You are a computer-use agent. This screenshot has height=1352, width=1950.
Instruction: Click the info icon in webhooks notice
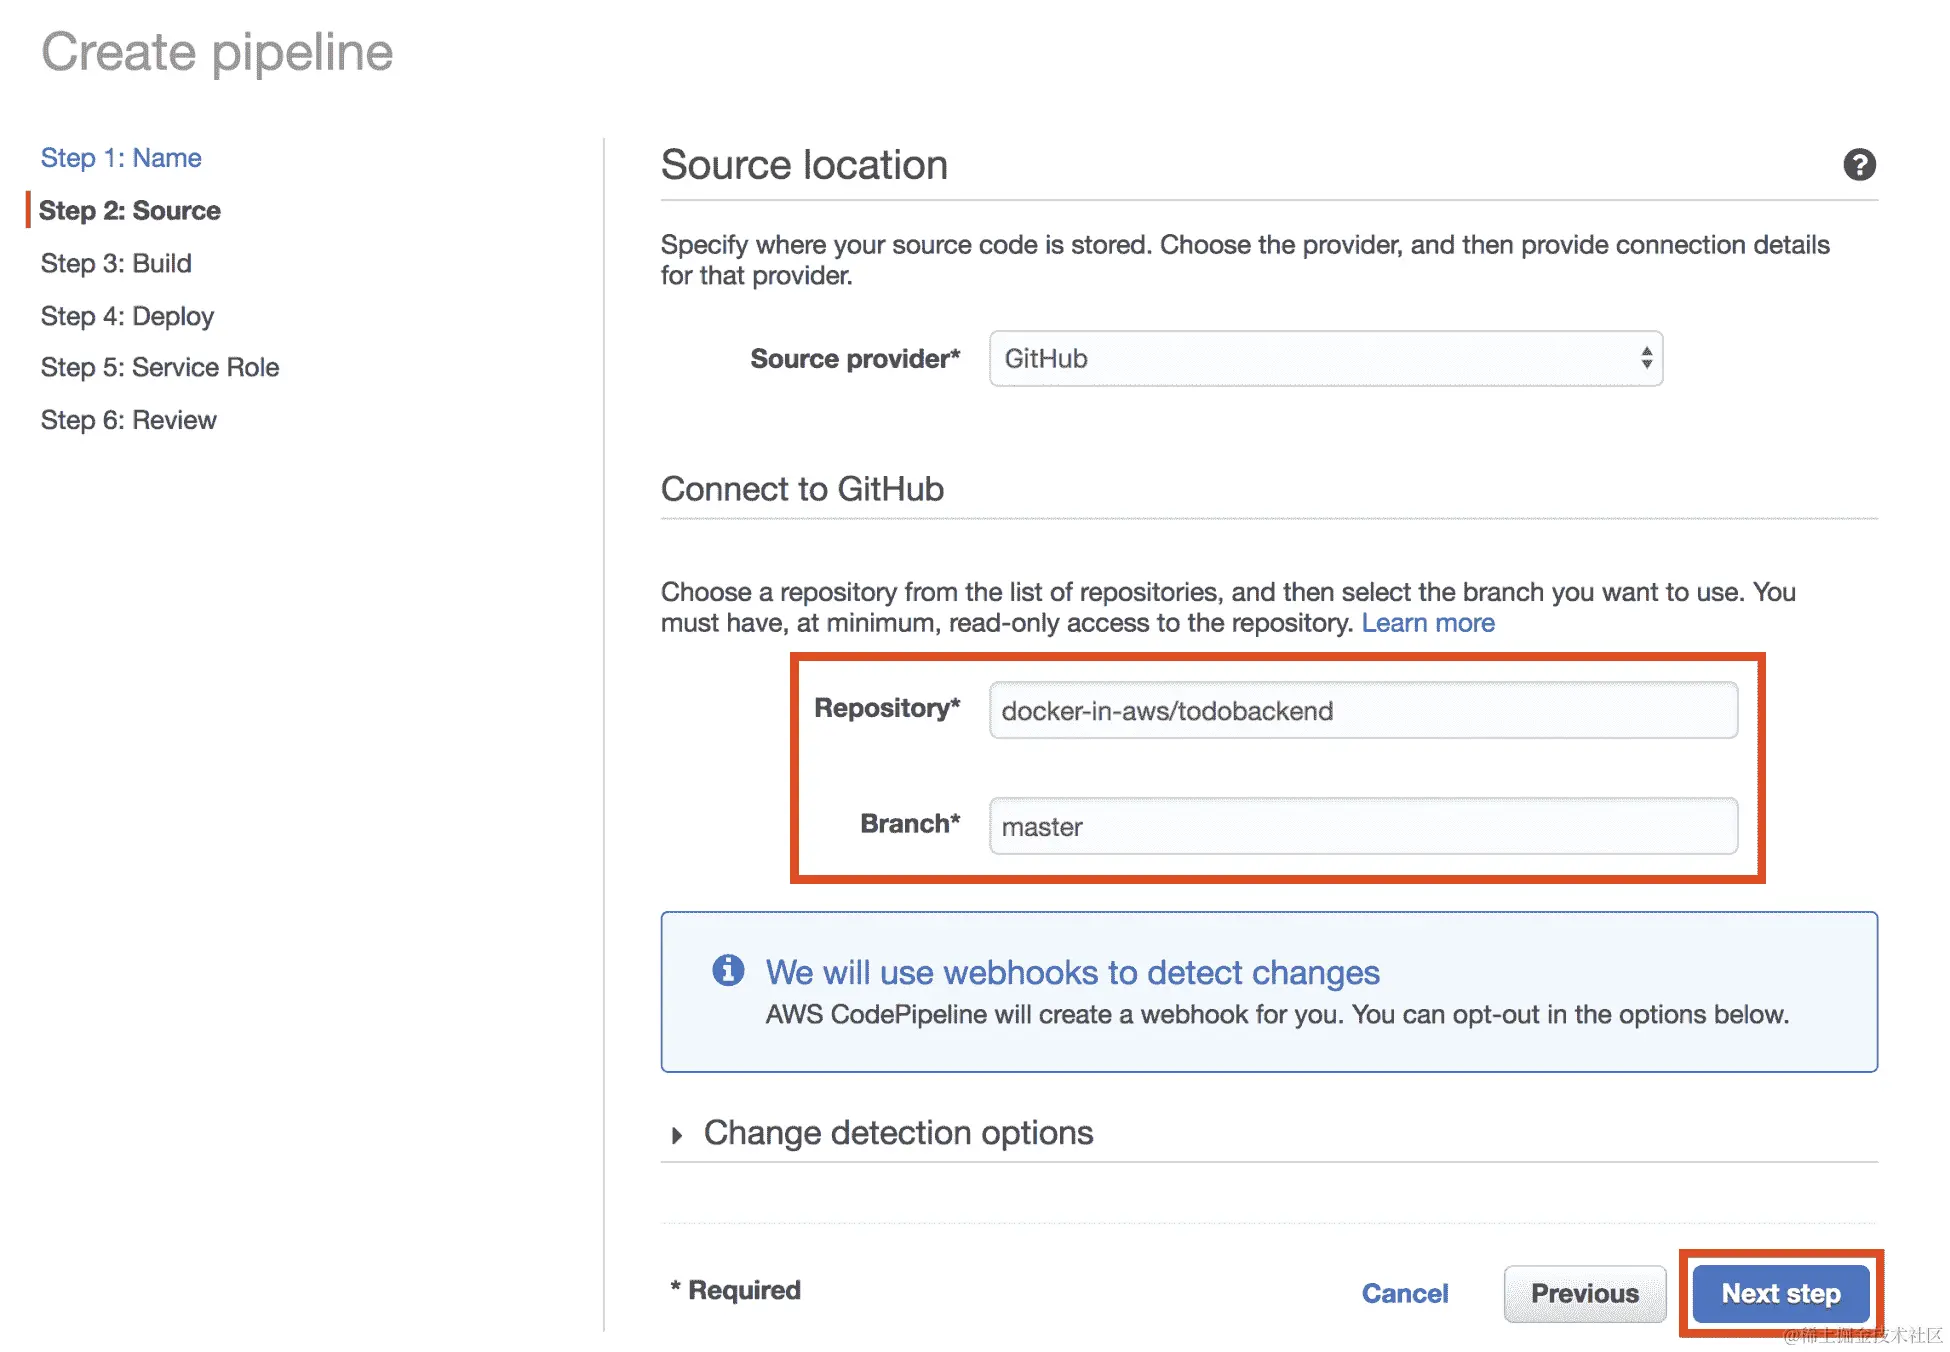pyautogui.click(x=728, y=970)
